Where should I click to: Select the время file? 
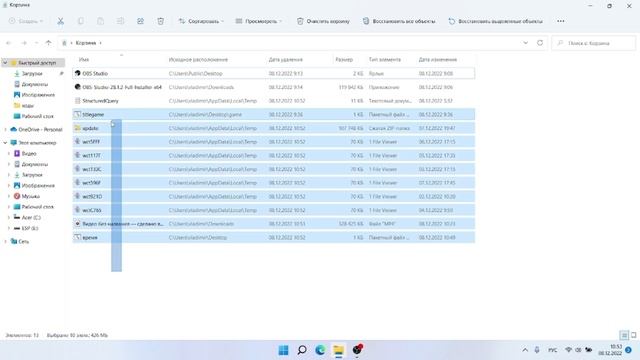point(273,238)
